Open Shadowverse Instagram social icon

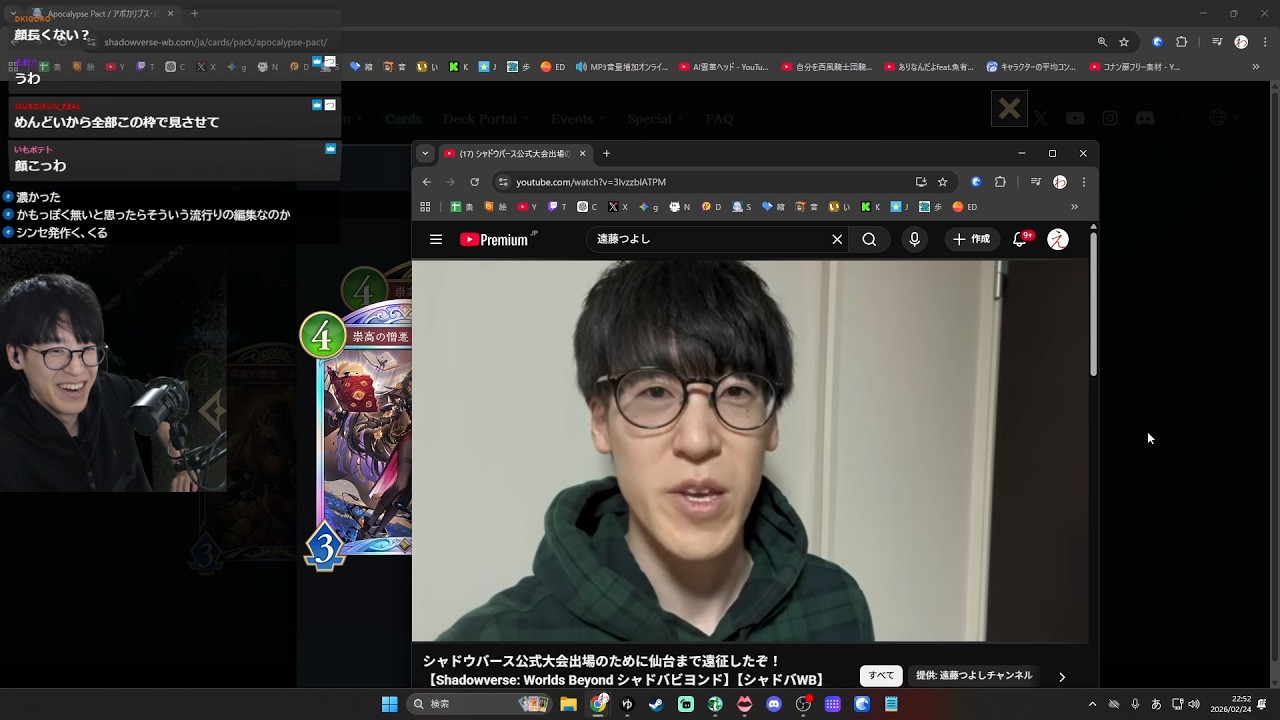click(1110, 118)
